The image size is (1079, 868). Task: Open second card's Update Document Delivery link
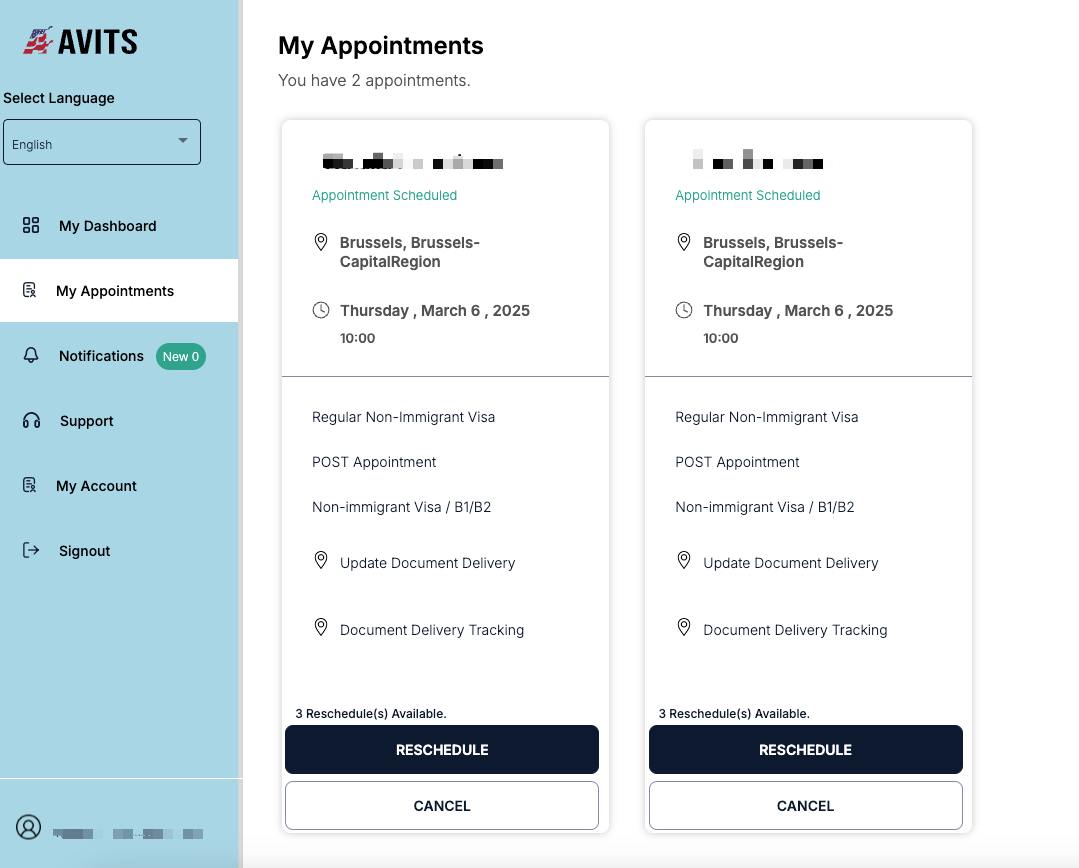tap(790, 563)
